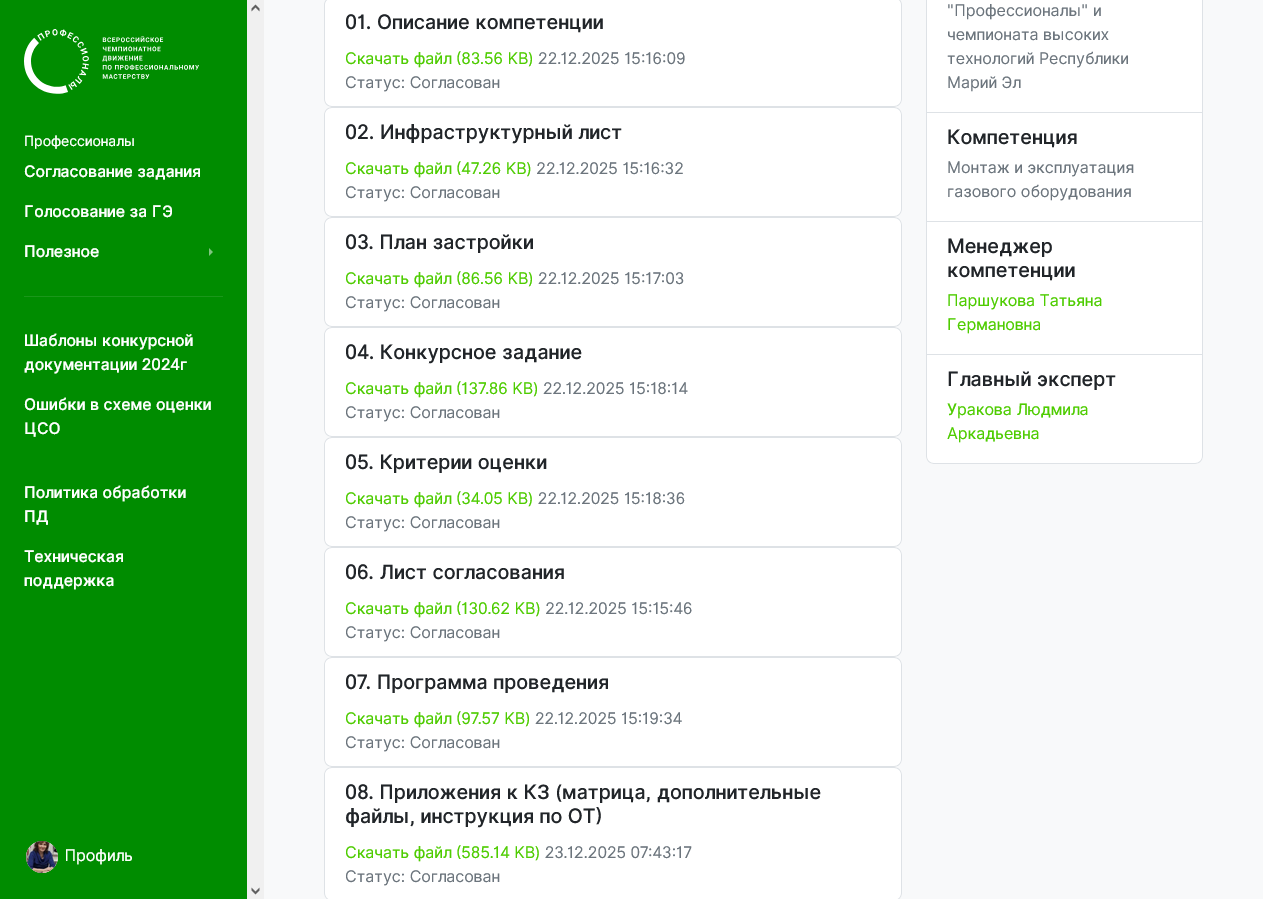
Task: Open Политика обработки ПД page
Action: click(104, 504)
